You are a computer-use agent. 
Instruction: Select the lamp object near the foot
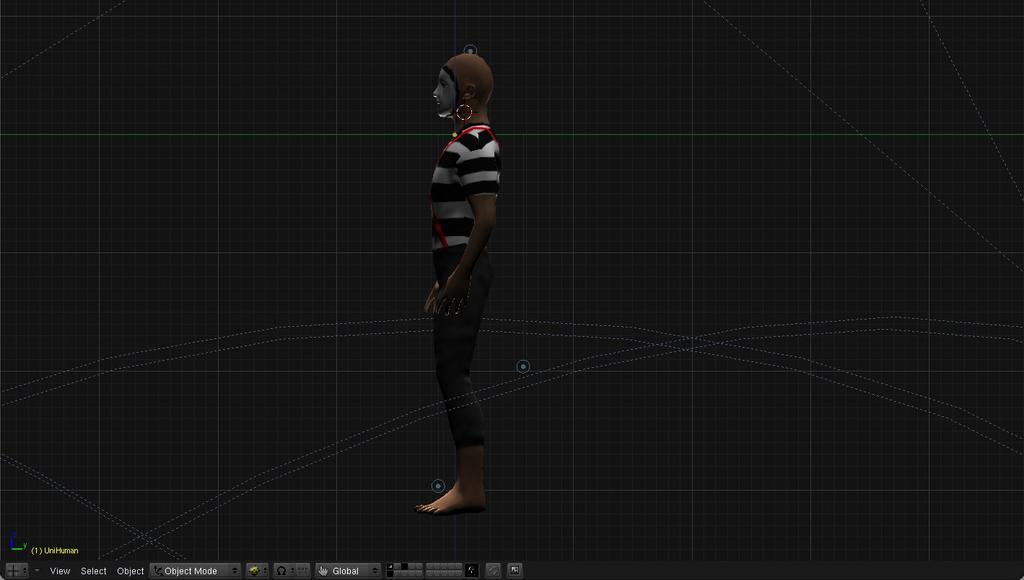(x=438, y=486)
